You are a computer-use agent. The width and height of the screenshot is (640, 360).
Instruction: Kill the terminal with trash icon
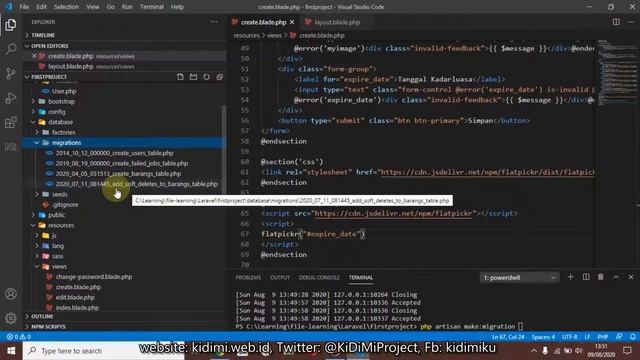(x=601, y=277)
